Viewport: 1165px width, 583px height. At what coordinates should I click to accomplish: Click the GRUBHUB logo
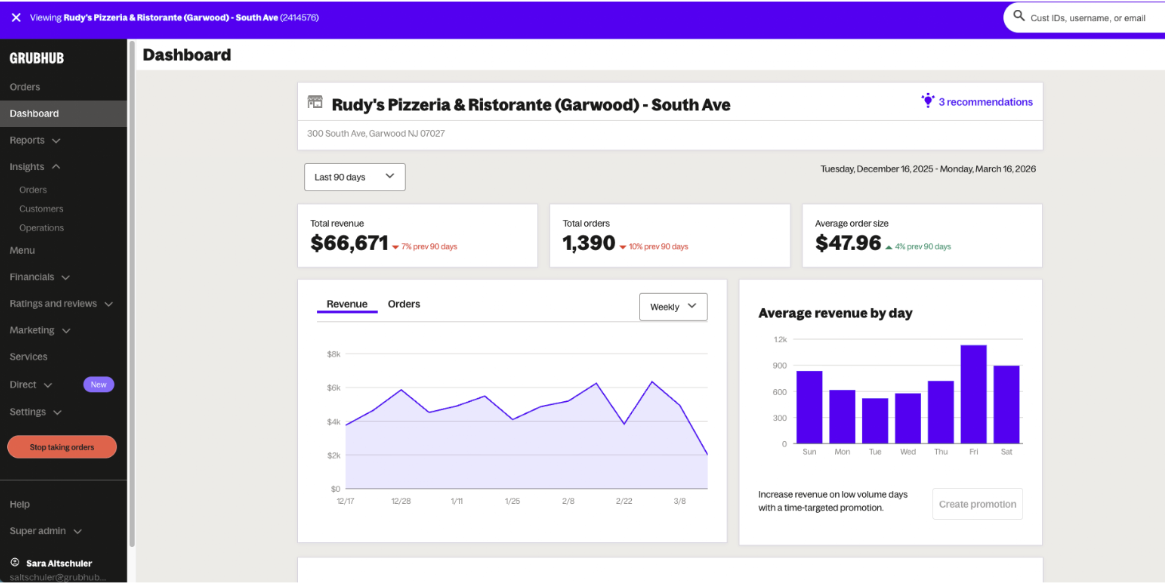point(37,58)
